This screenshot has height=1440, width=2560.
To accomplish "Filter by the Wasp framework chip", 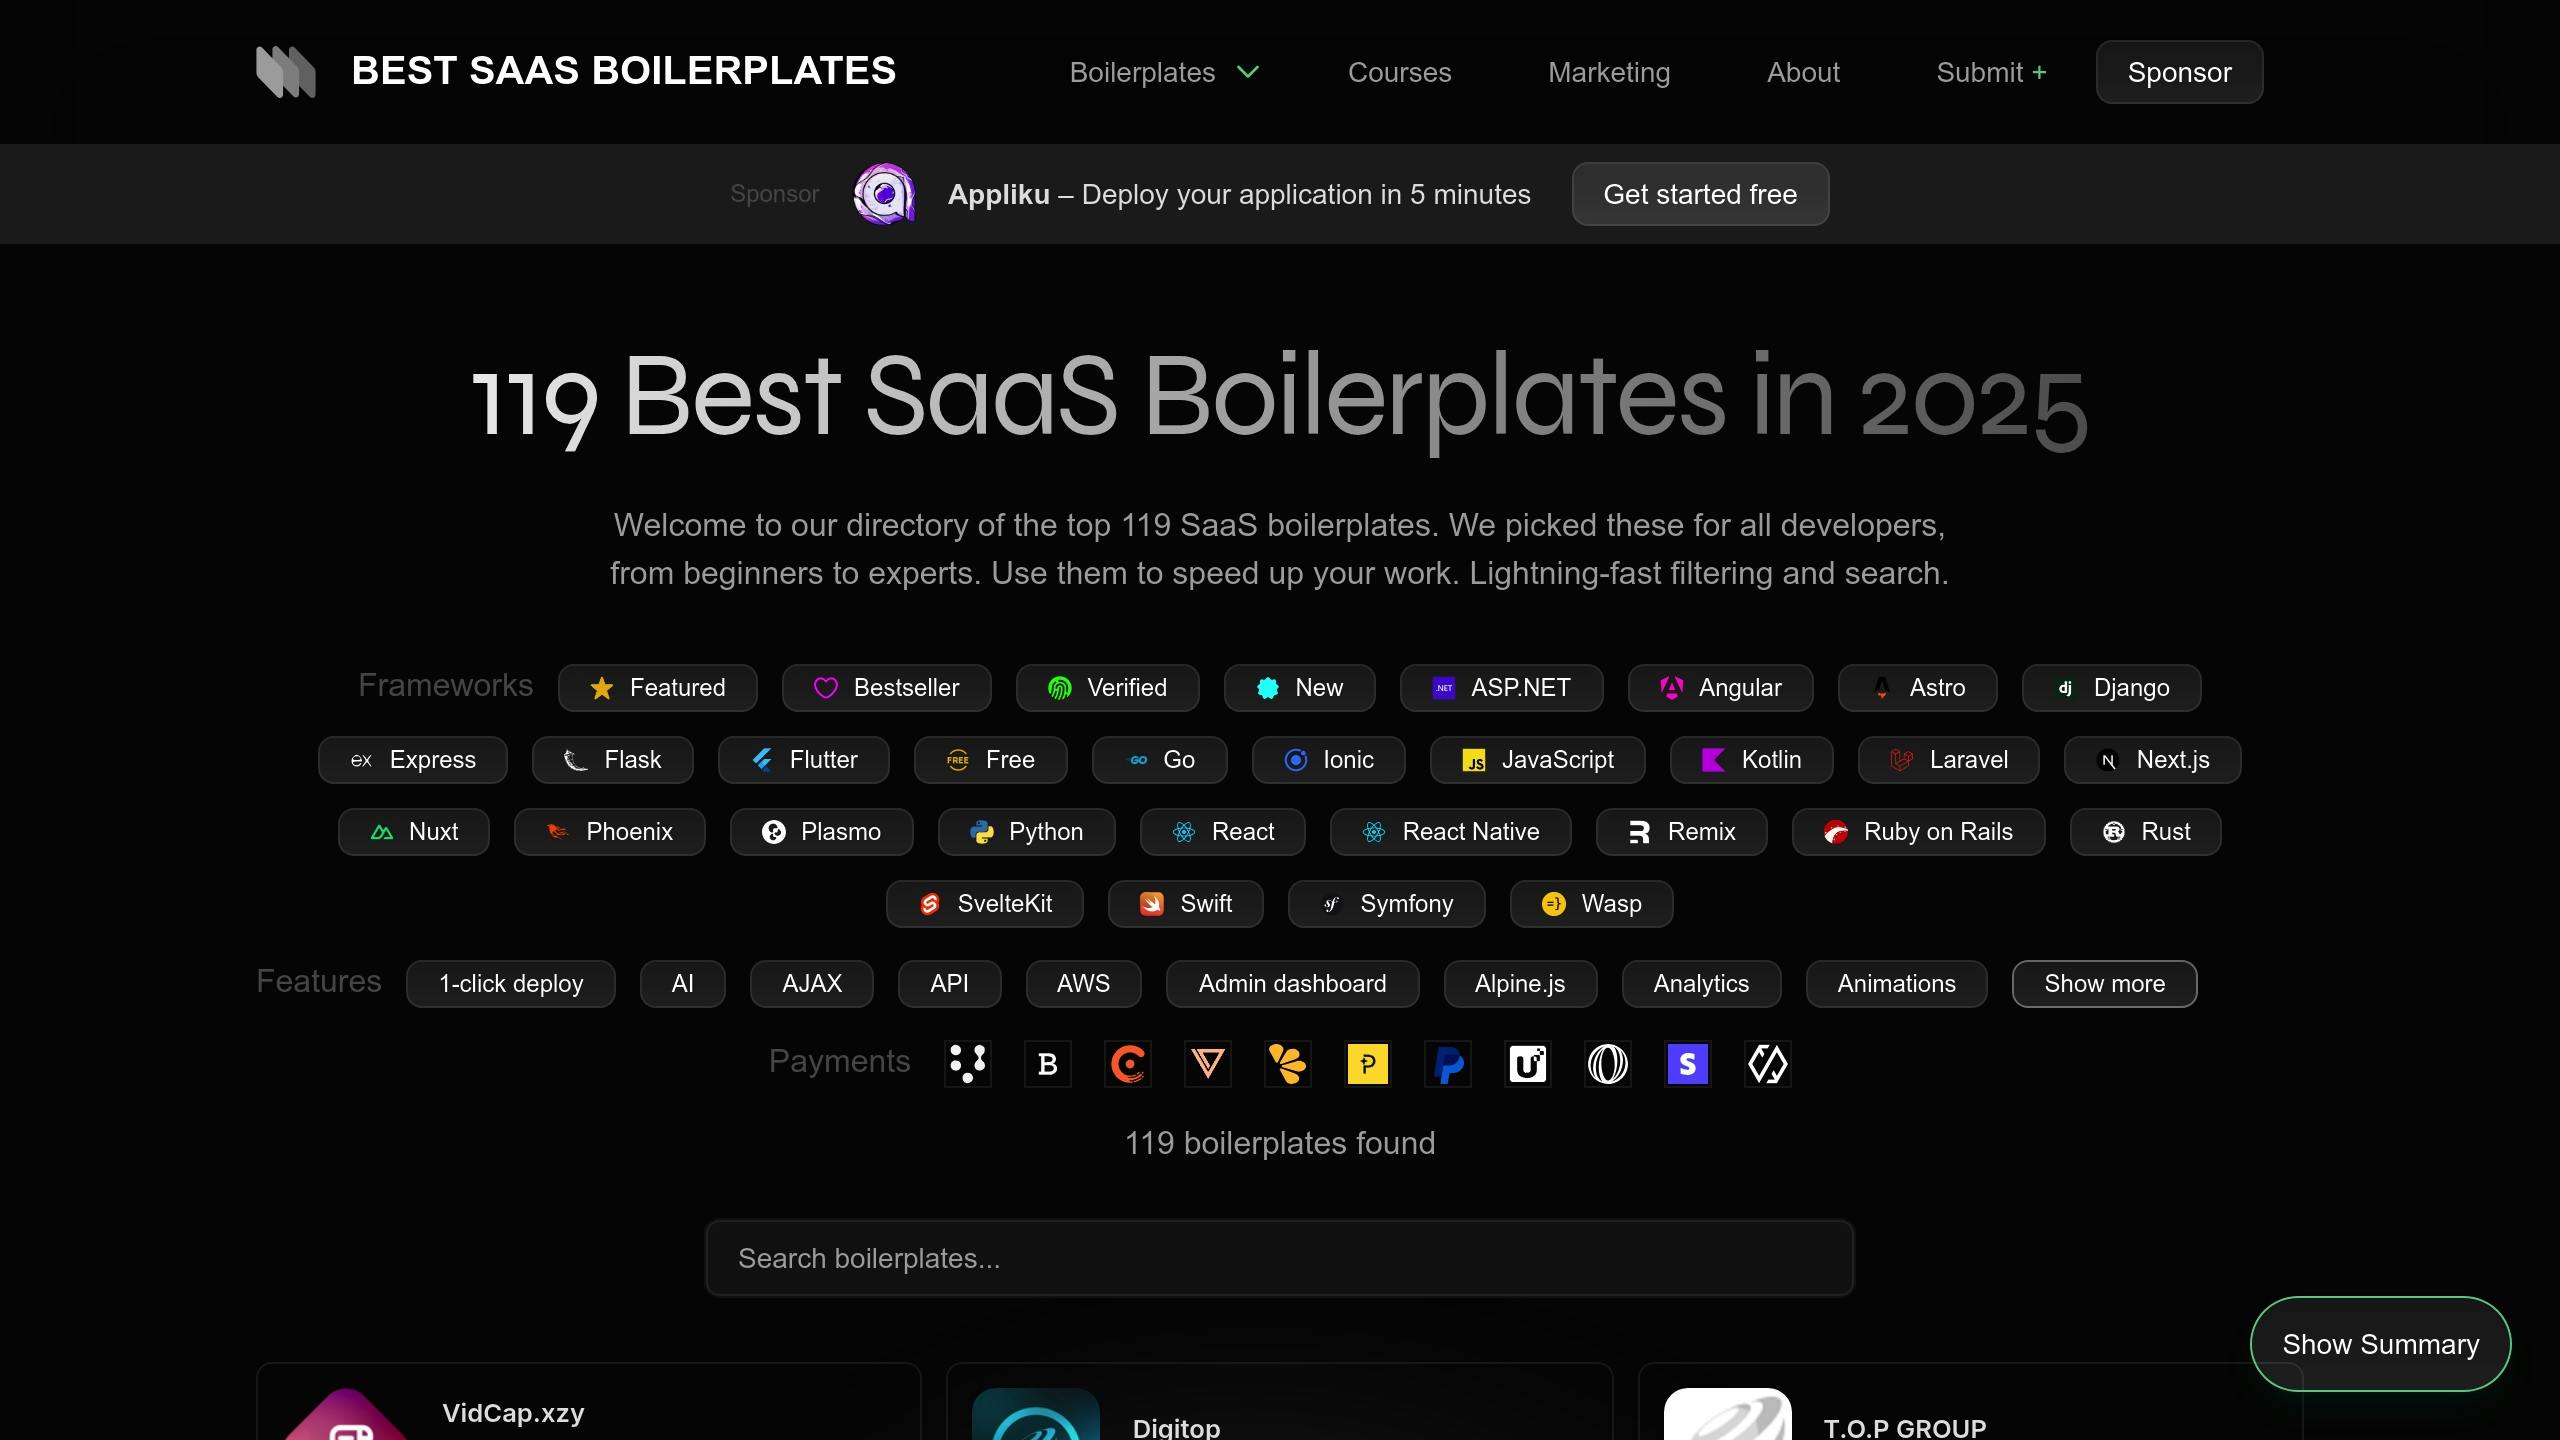I will point(1591,904).
